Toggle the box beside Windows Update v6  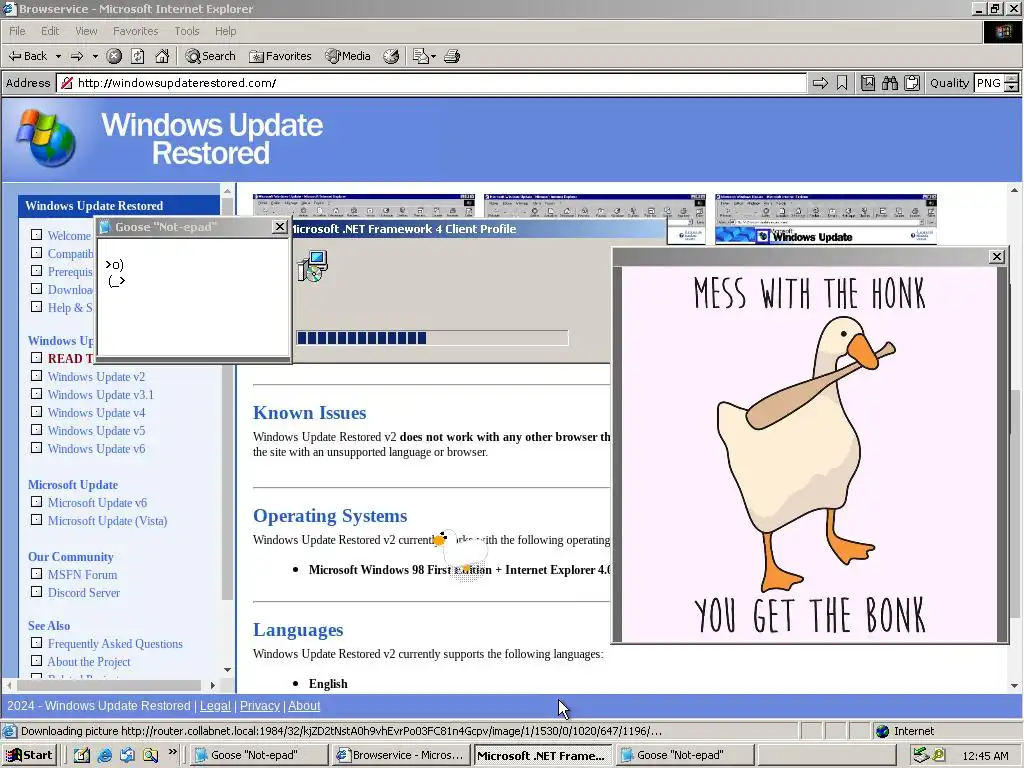(x=37, y=448)
